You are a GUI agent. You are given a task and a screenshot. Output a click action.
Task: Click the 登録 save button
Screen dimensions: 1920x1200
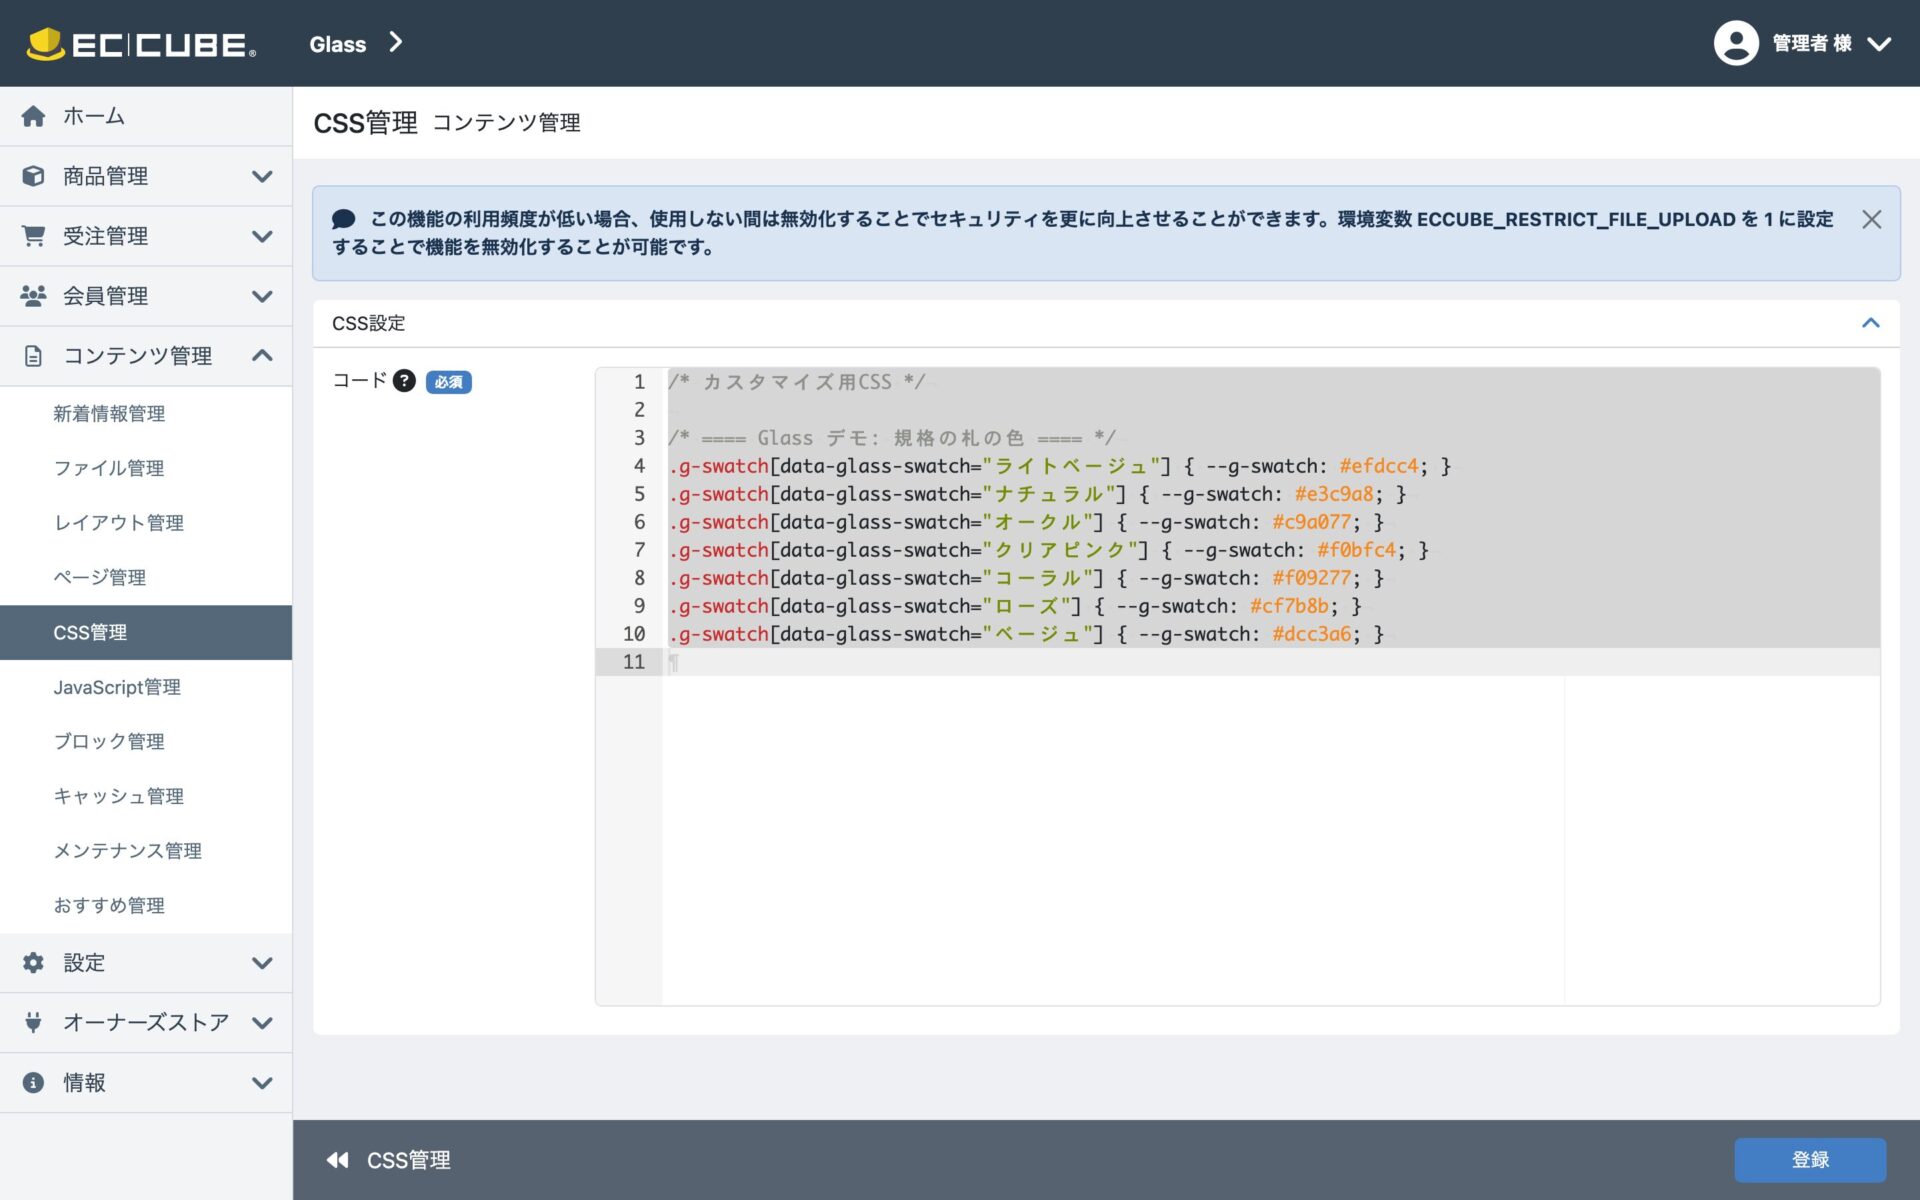(x=1810, y=1160)
